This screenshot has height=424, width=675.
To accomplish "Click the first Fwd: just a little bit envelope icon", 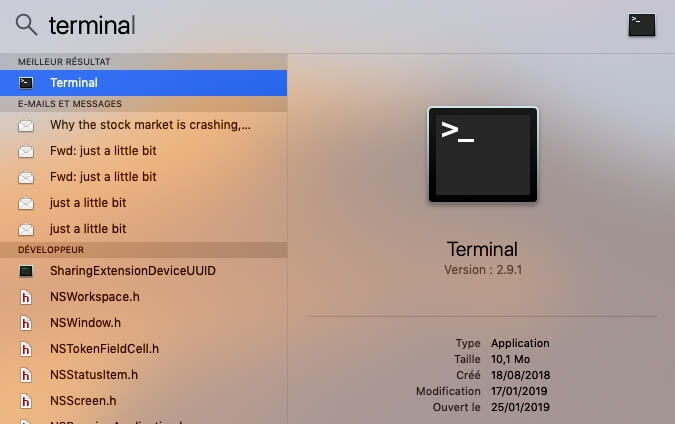I will [26, 151].
